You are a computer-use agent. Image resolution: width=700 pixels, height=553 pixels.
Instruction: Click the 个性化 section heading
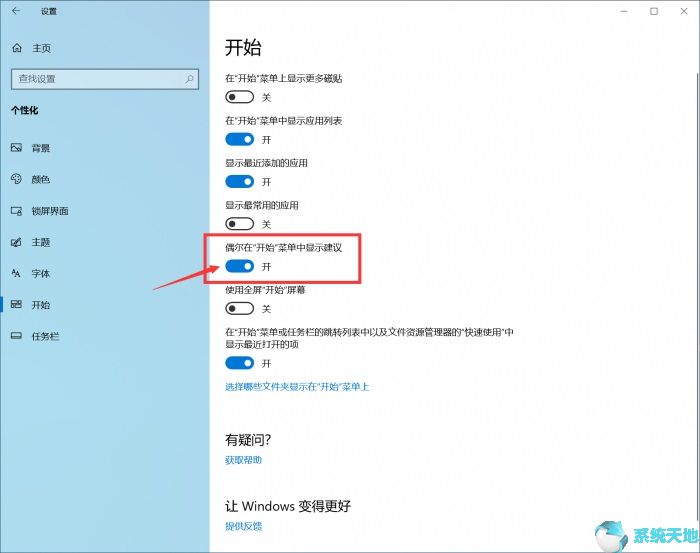click(25, 110)
